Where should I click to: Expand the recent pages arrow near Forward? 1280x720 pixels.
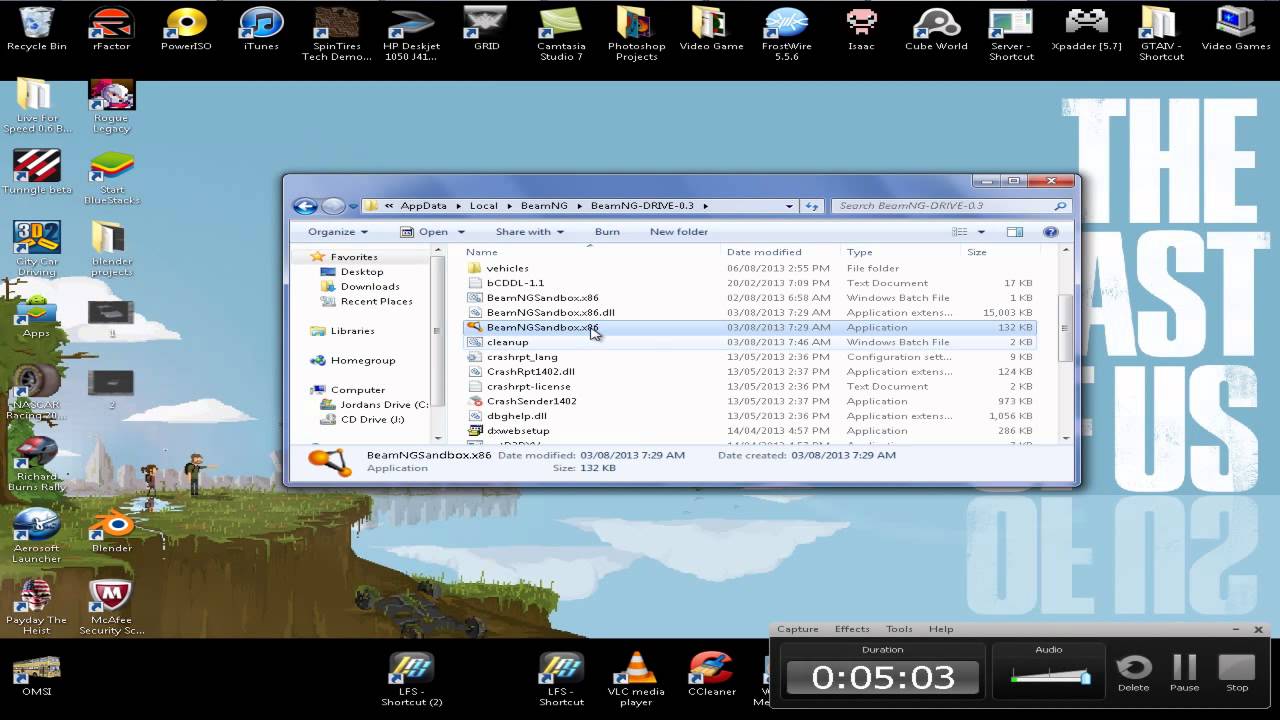tap(353, 207)
